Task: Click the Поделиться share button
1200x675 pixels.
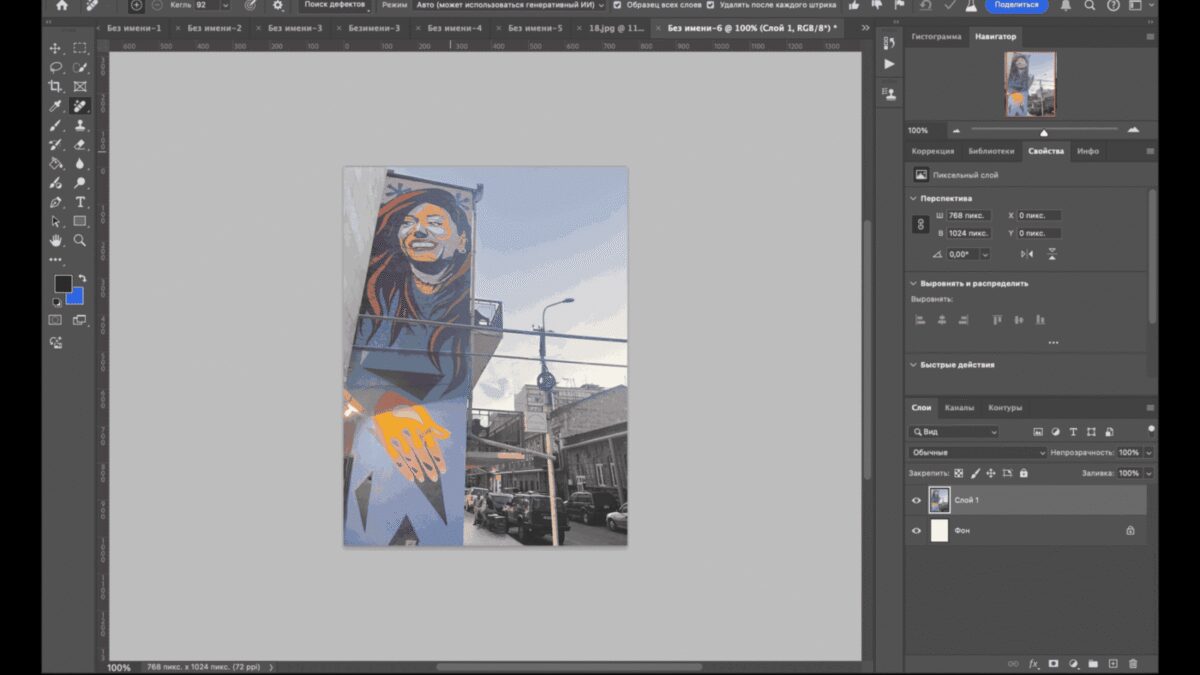Action: click(x=1016, y=5)
